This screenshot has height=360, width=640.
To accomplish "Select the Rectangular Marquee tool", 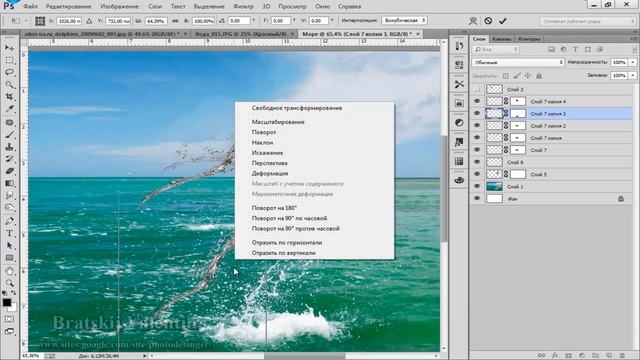I will click(x=9, y=60).
